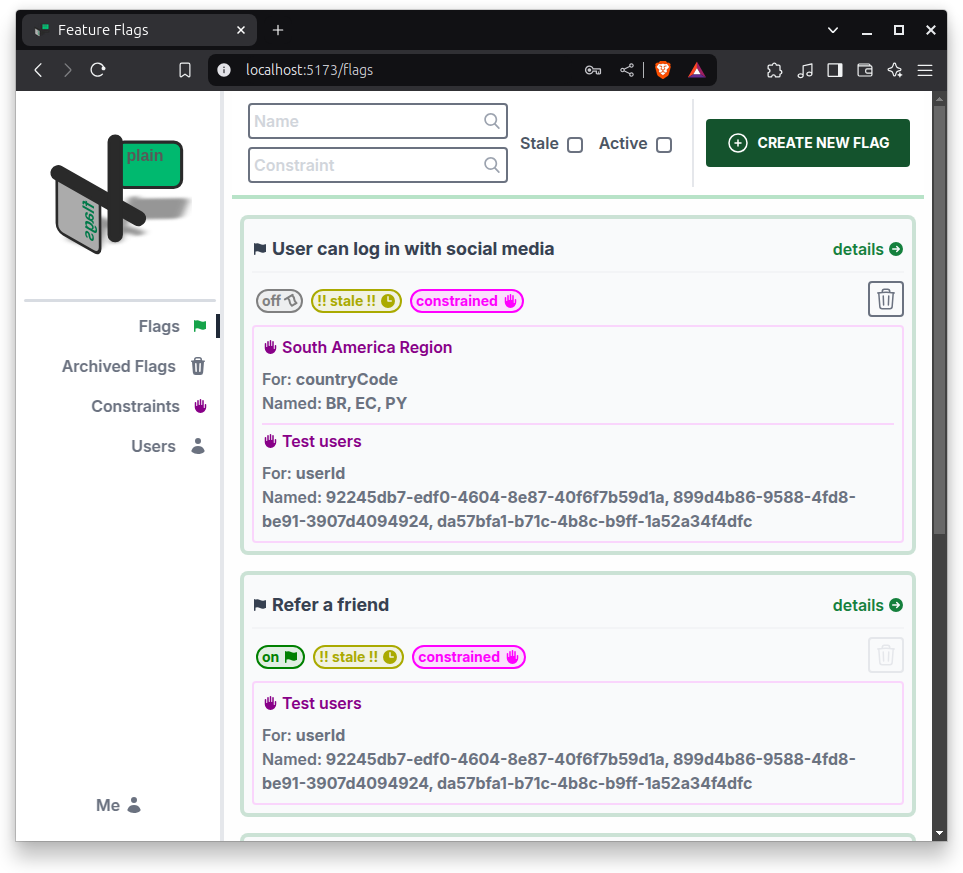Click the Brave Shields icon

(x=662, y=70)
